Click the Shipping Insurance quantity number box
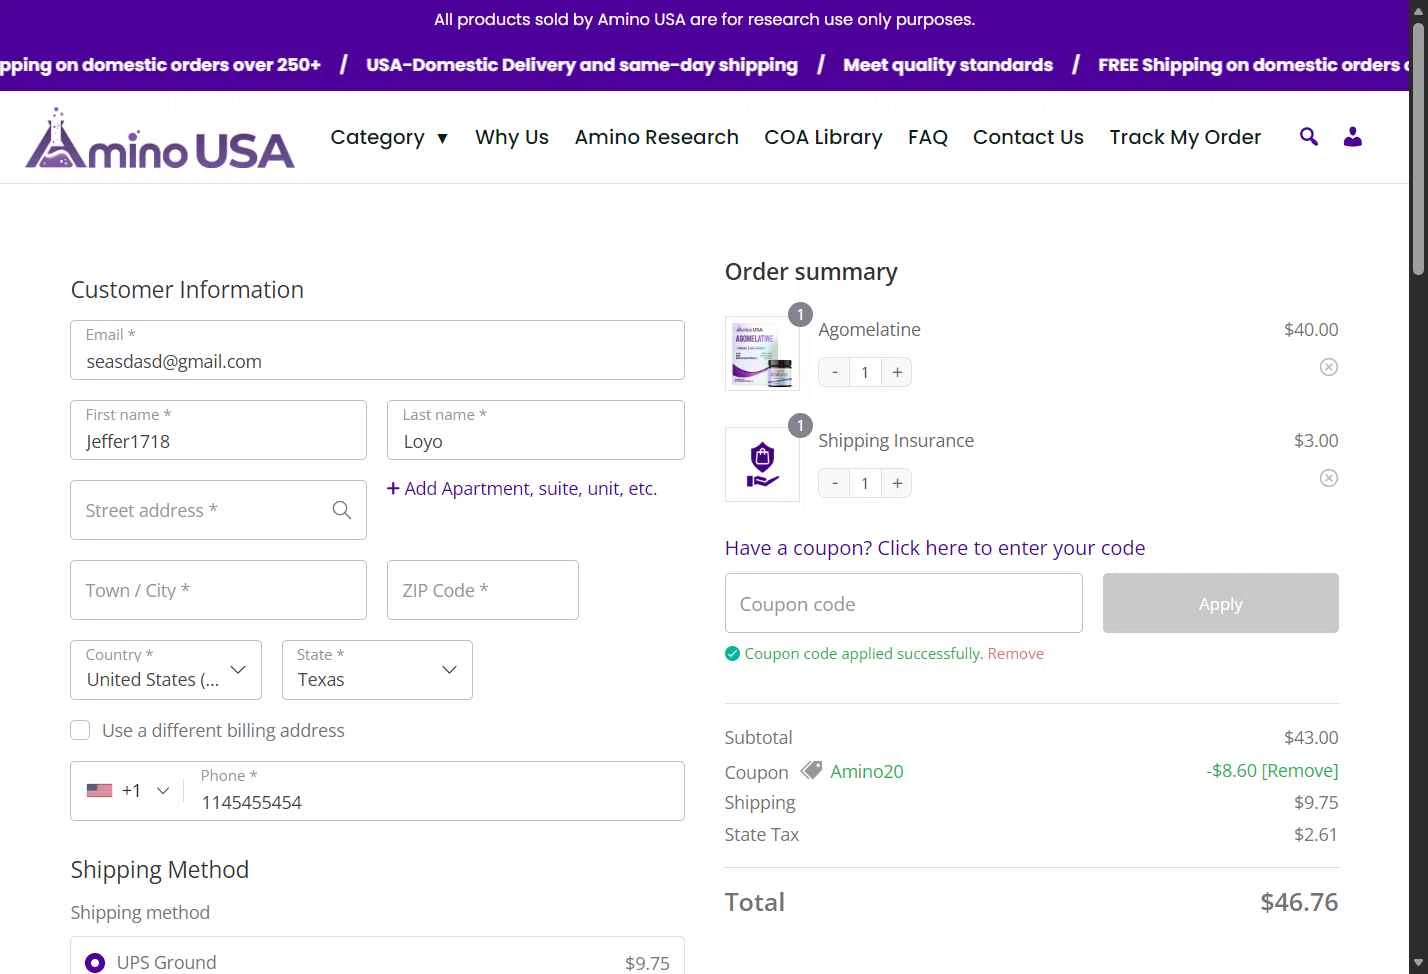Screen dimensions: 1428x974 click(x=866, y=483)
